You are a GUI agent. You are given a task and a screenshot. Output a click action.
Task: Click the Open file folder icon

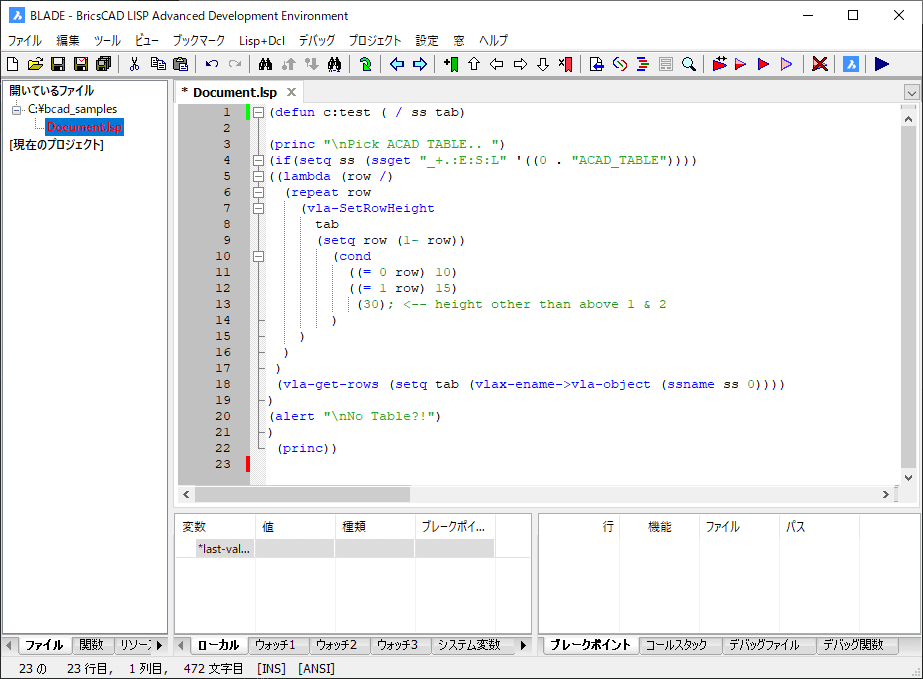click(x=35, y=64)
